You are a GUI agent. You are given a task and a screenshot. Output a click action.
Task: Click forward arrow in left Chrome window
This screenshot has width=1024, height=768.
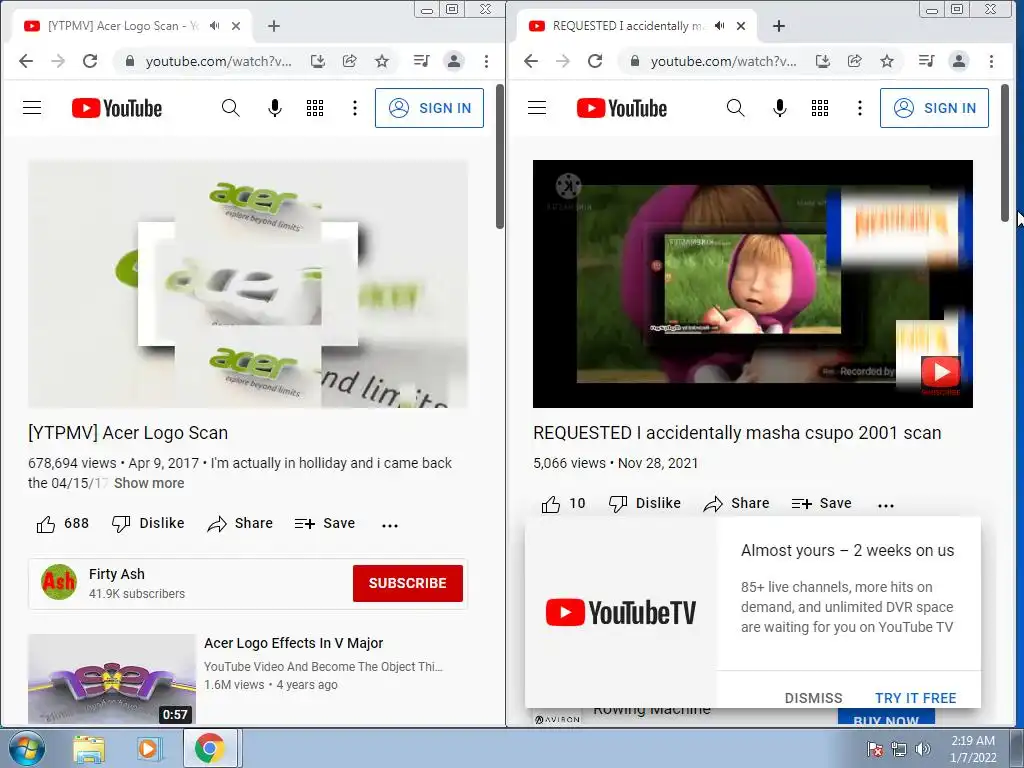tap(58, 61)
